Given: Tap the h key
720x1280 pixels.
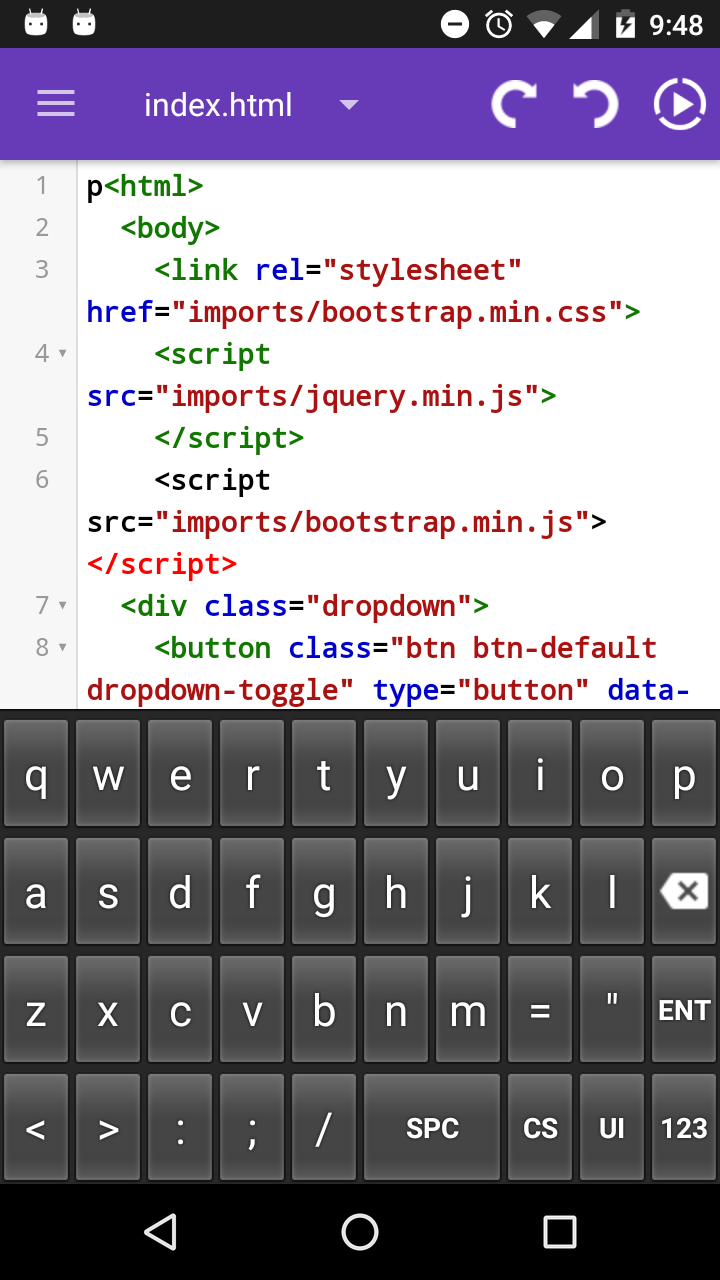Looking at the screenshot, I should coord(396,891).
